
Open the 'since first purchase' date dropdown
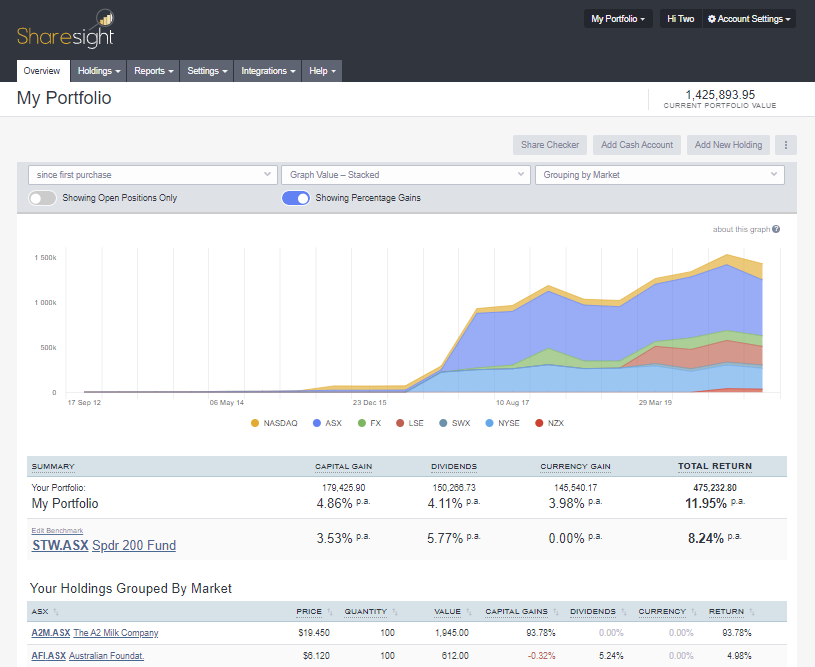click(152, 175)
